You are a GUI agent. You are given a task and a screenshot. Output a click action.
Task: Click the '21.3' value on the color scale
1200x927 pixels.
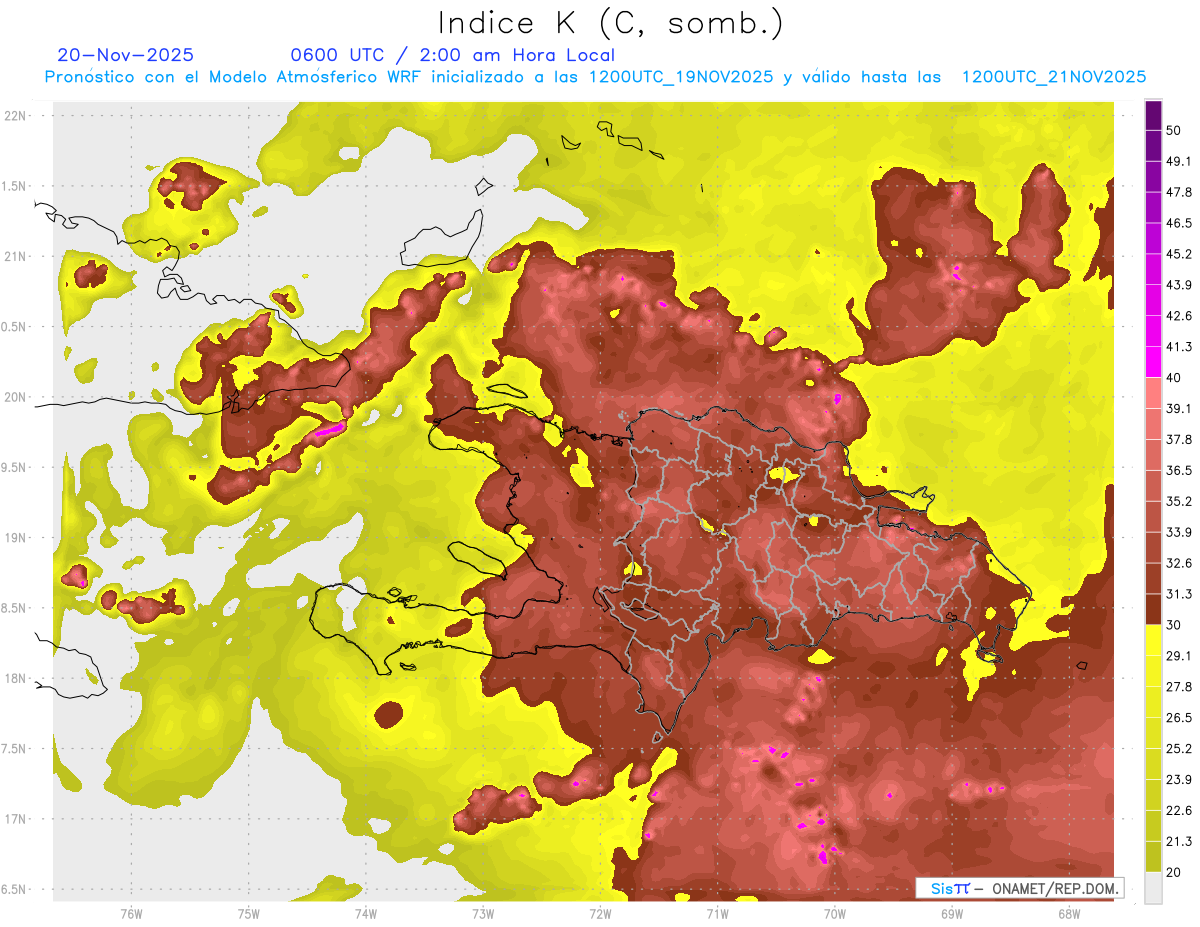[1179, 842]
